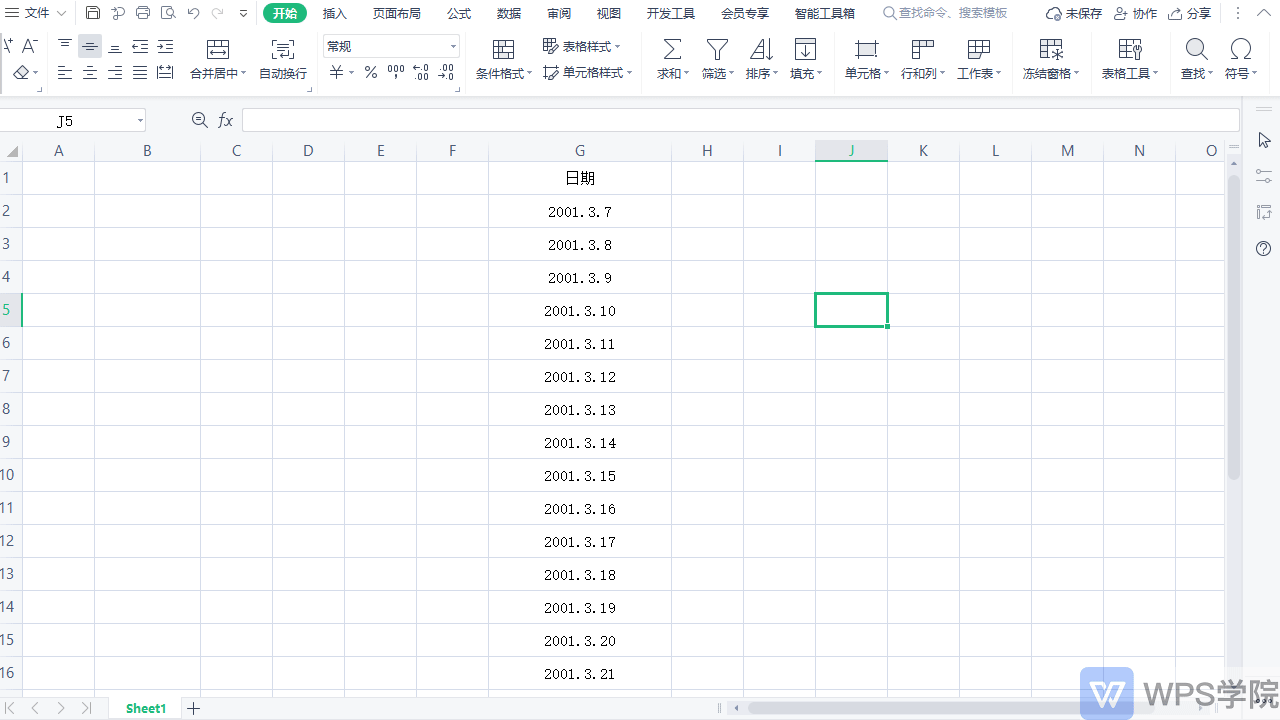Click the 求和 (AutoSum) sigma icon
The height and width of the screenshot is (720, 1280).
(673, 50)
